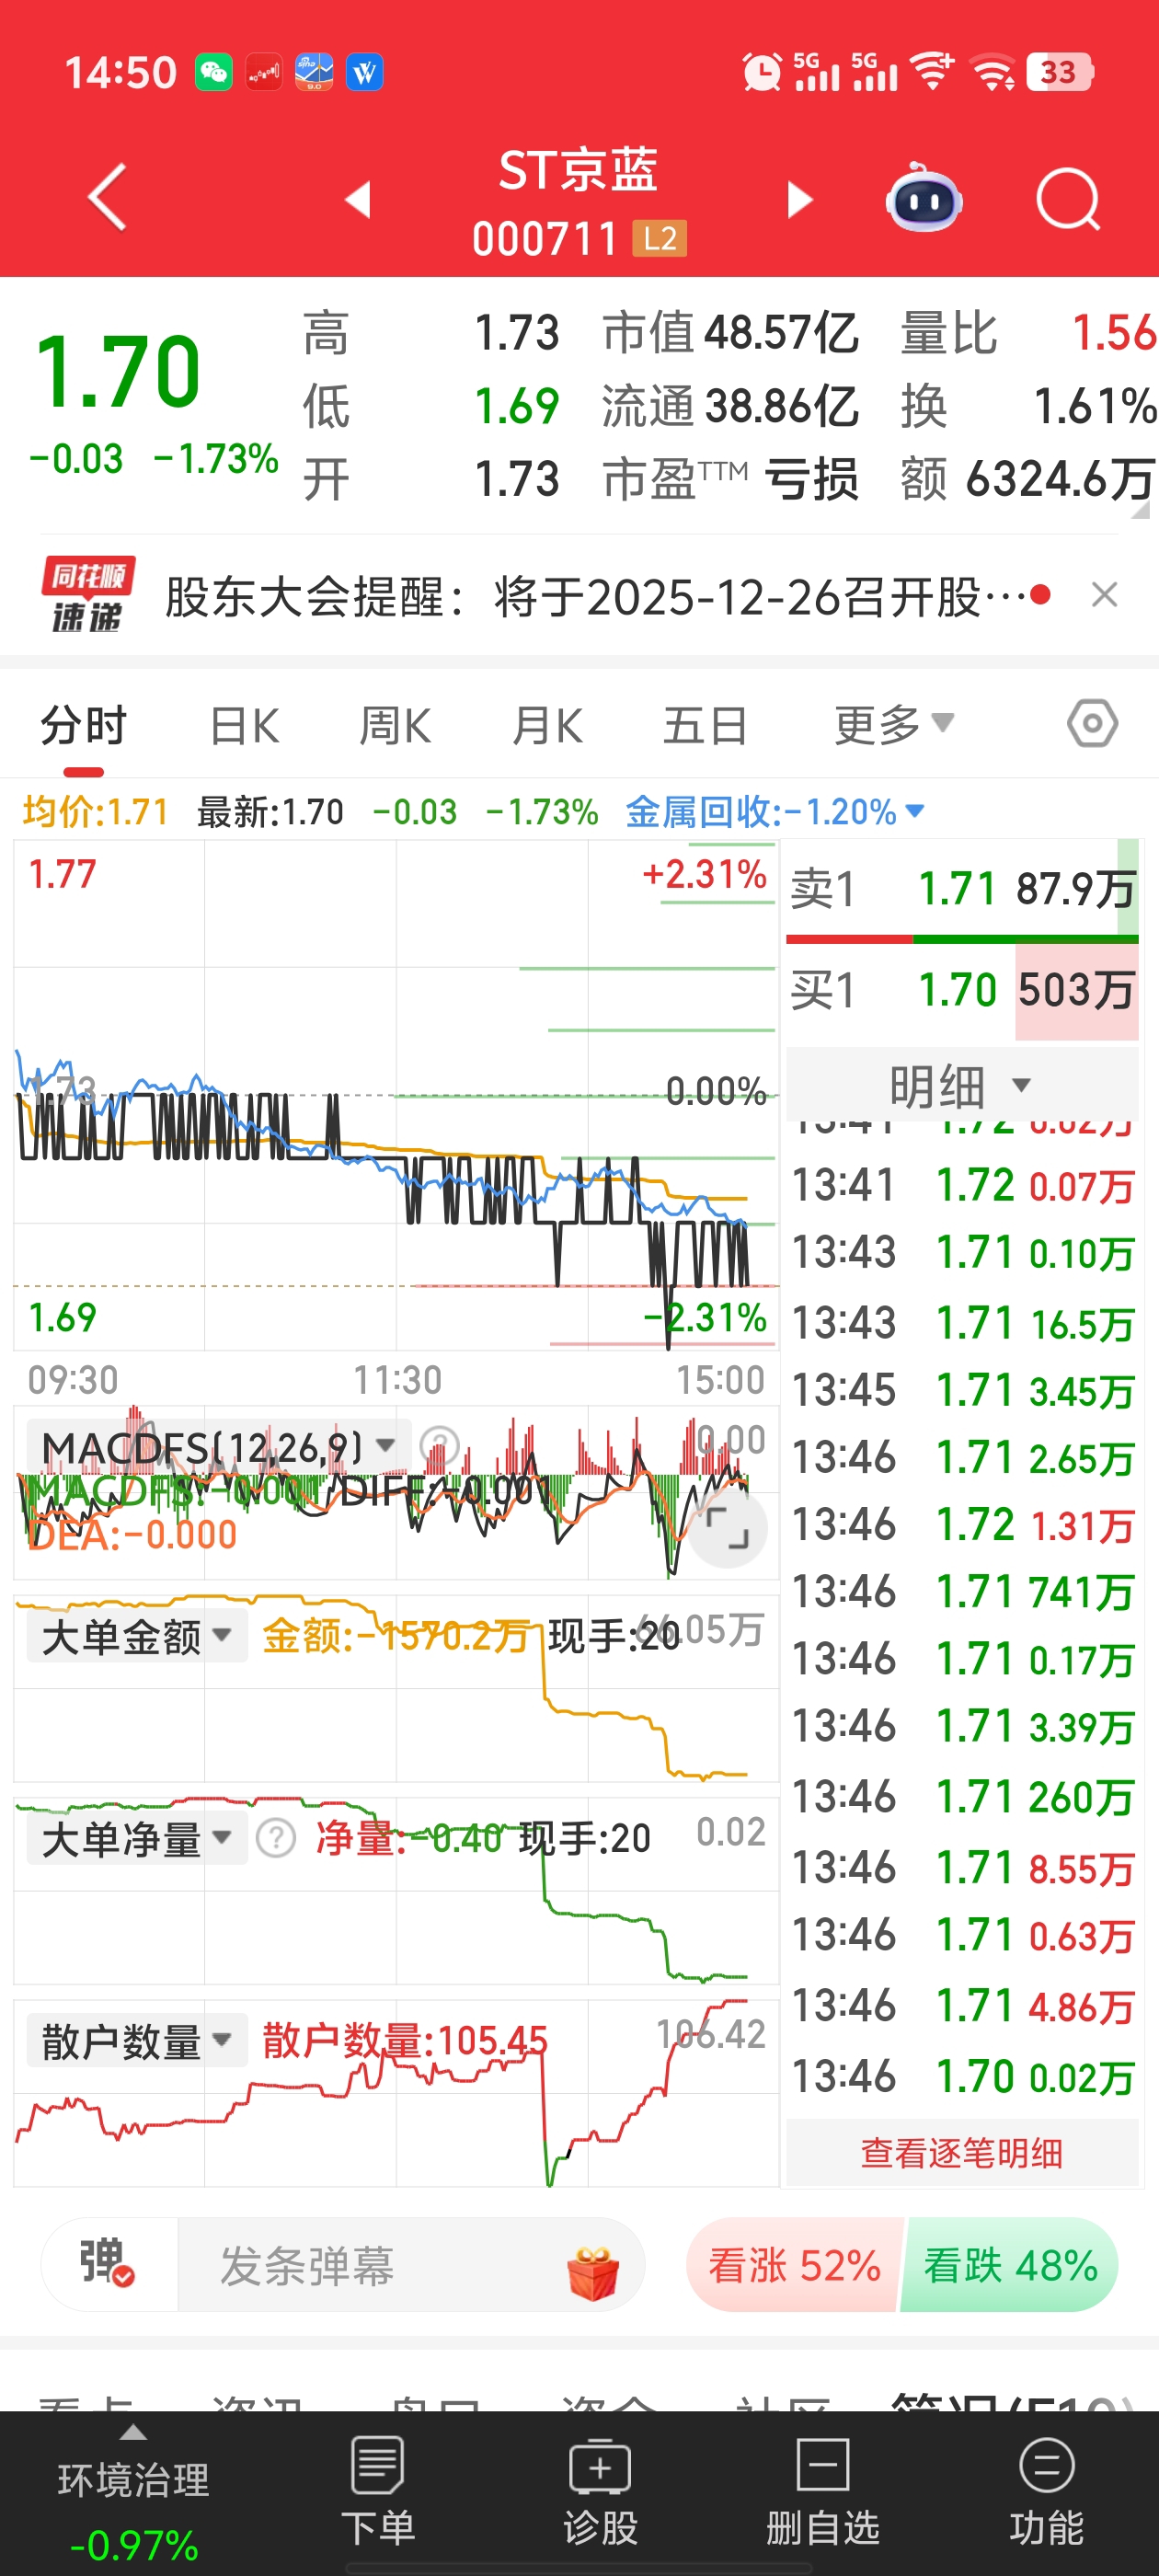Tap current price 1.70
Image resolution: width=1159 pixels, height=2576 pixels.
pyautogui.click(x=118, y=371)
